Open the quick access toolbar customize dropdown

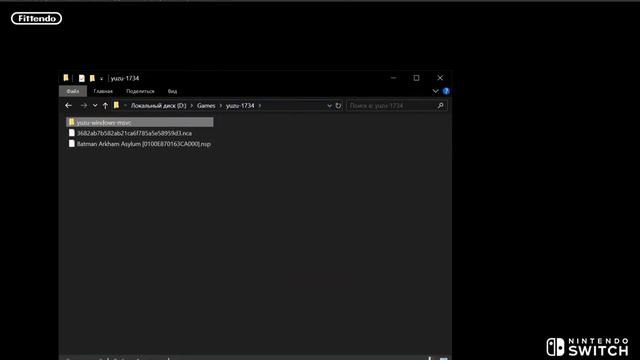(102, 78)
